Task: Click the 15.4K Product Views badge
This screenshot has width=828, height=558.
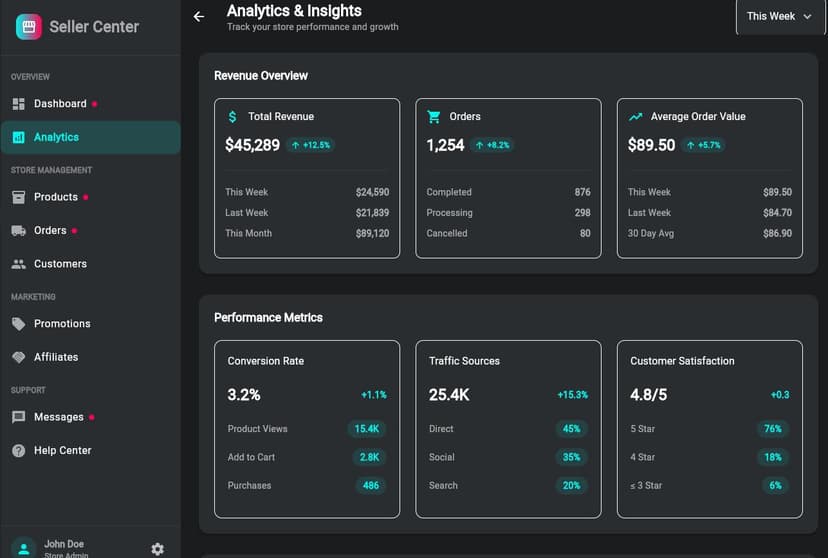Action: click(x=367, y=429)
